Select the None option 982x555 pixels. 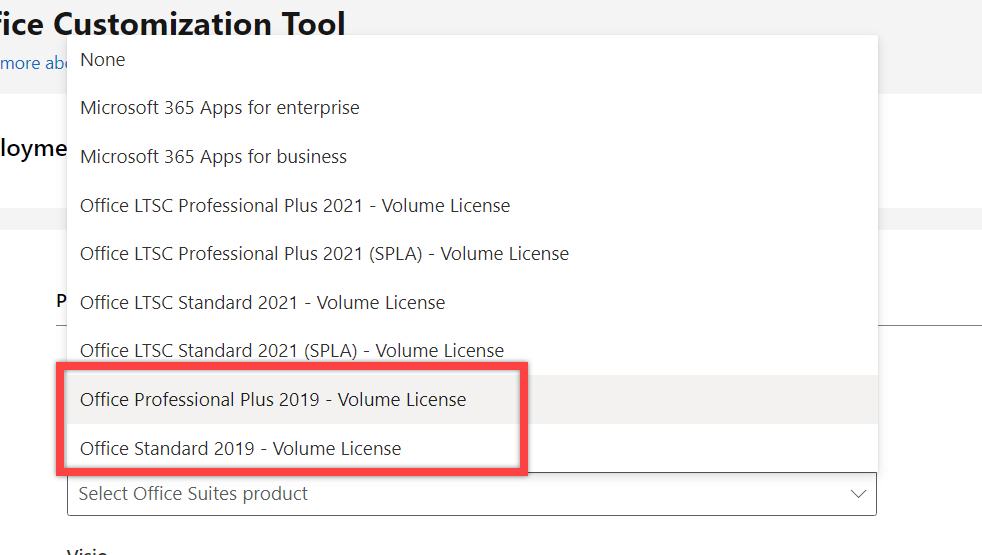(x=472, y=60)
